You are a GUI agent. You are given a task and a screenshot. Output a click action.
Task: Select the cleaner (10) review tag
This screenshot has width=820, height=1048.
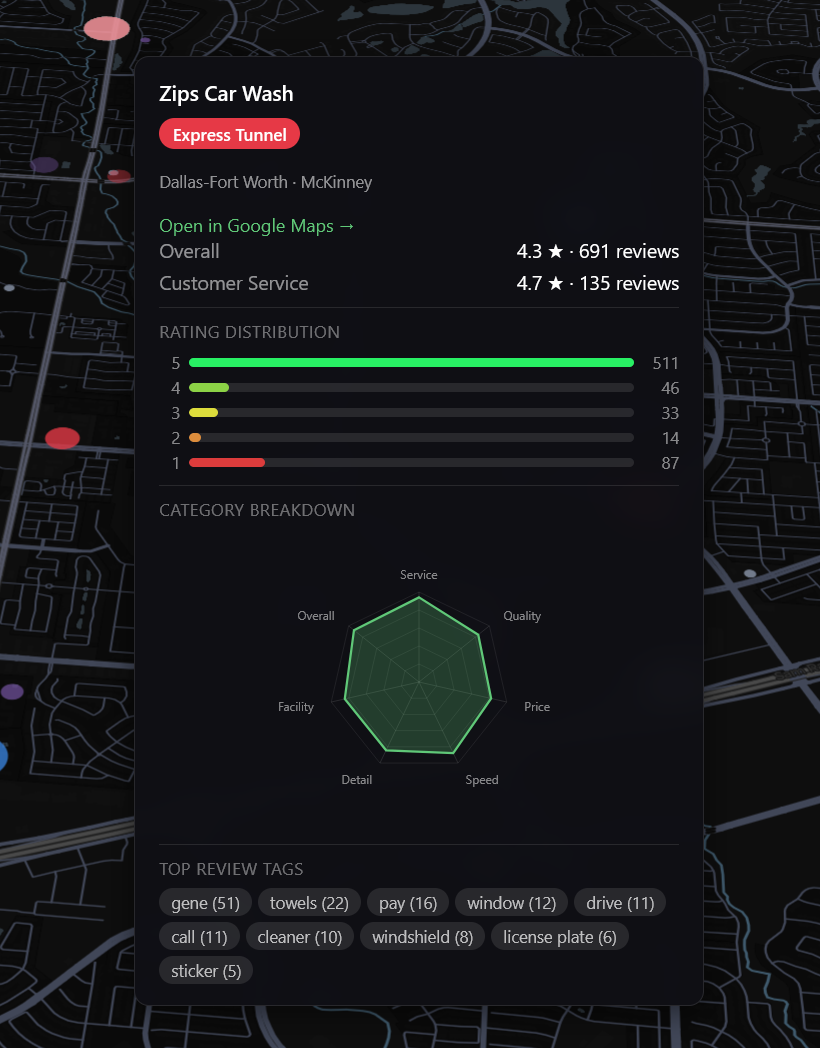tap(299, 937)
